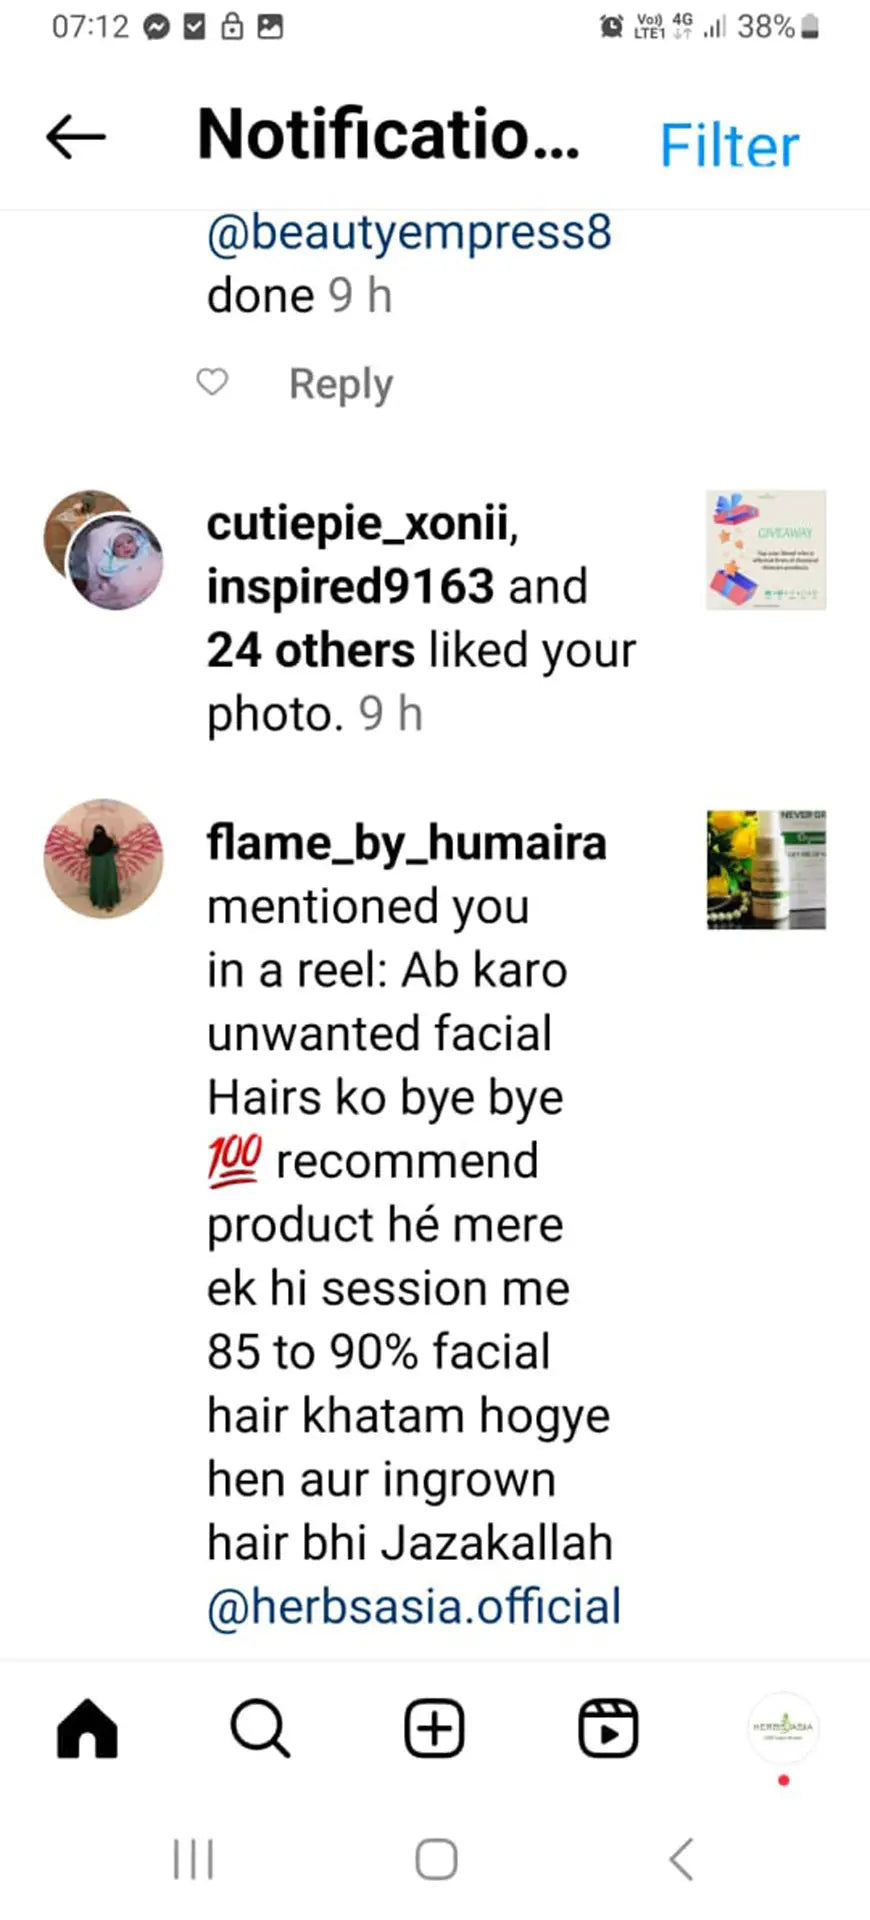
Task: Open the giveaway photo thumbnail
Action: pyautogui.click(x=765, y=549)
